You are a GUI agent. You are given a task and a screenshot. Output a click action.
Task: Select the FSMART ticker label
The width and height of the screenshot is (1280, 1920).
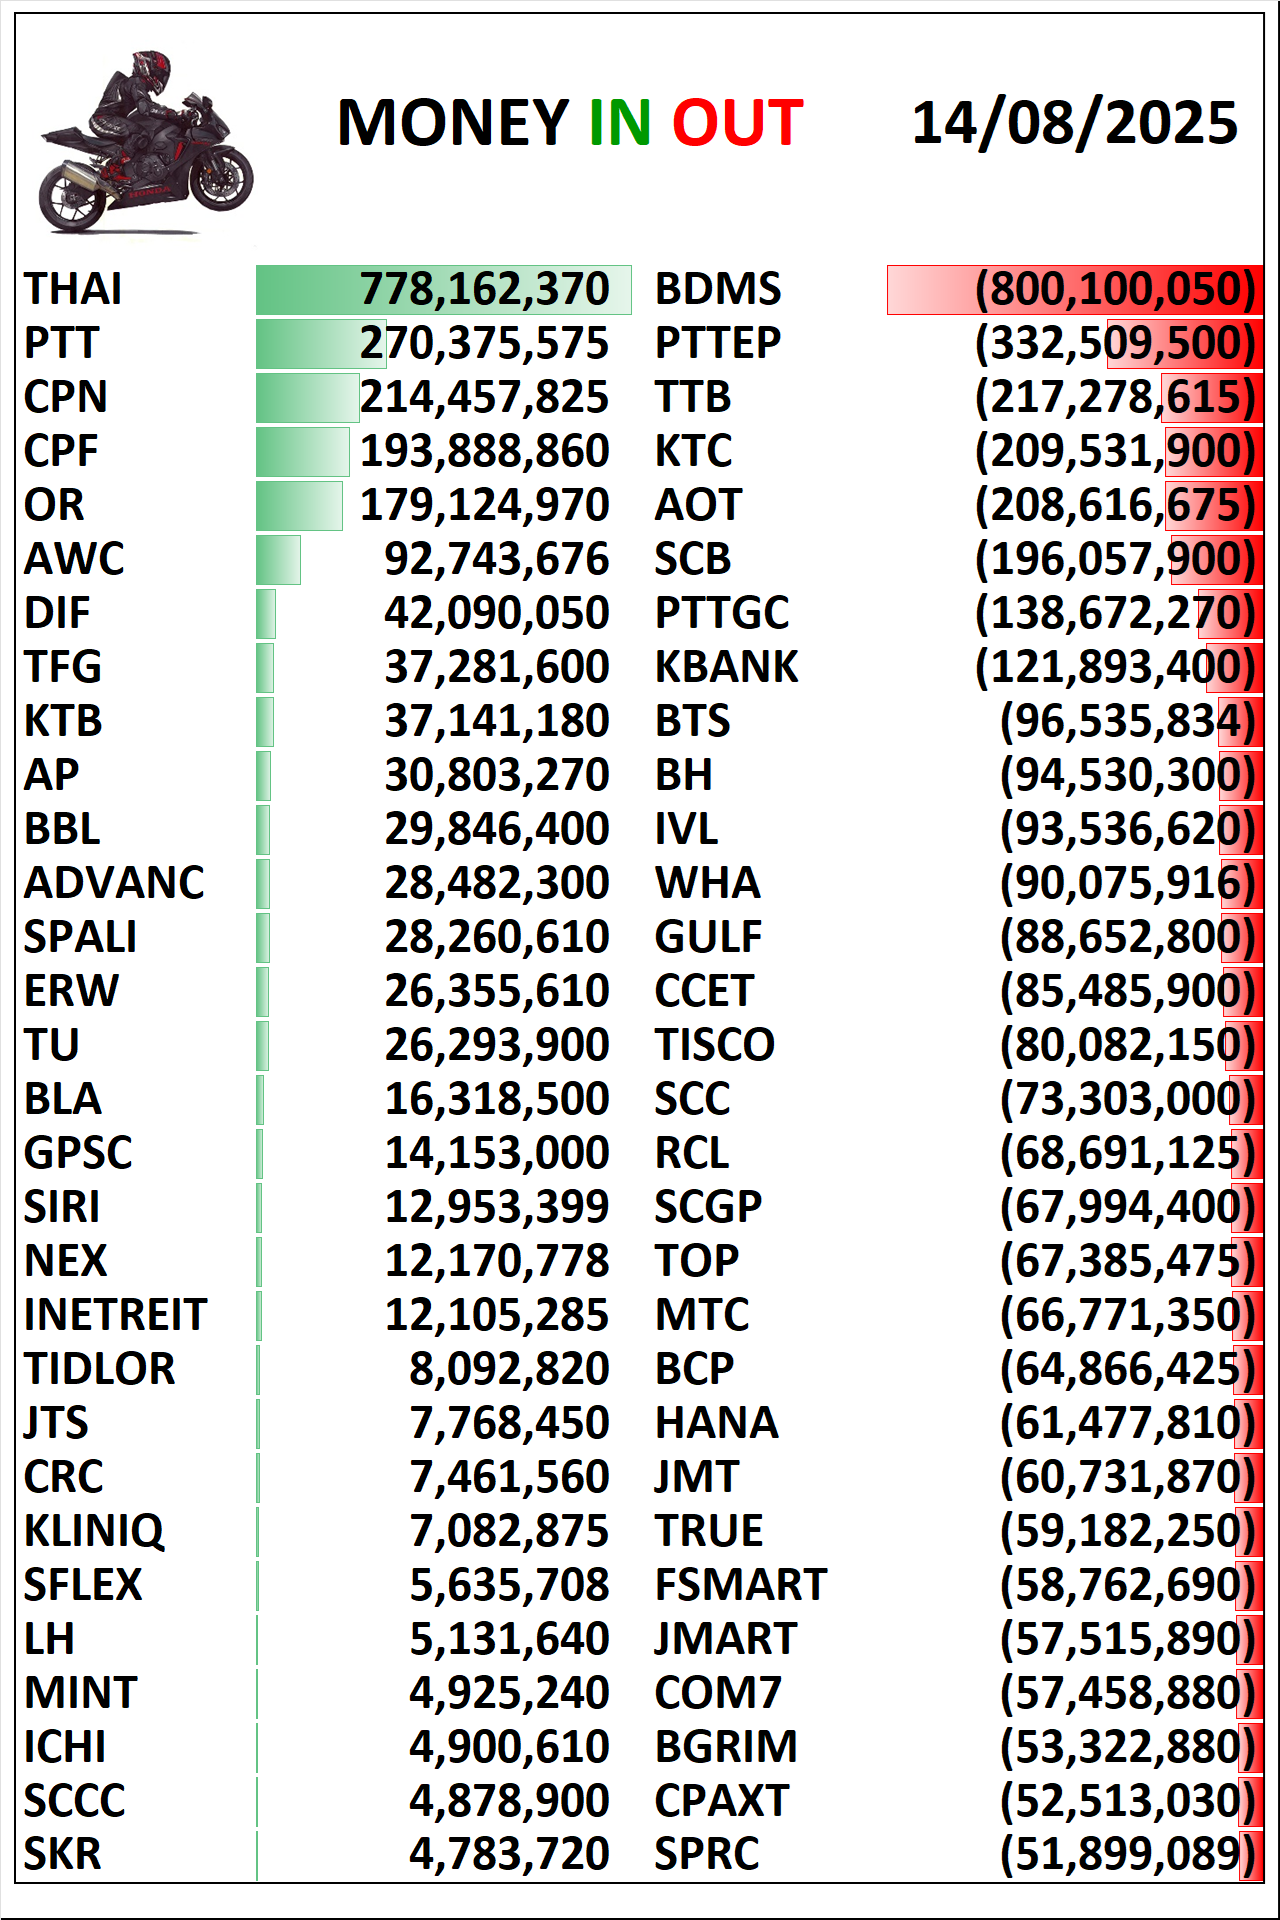click(x=740, y=1585)
